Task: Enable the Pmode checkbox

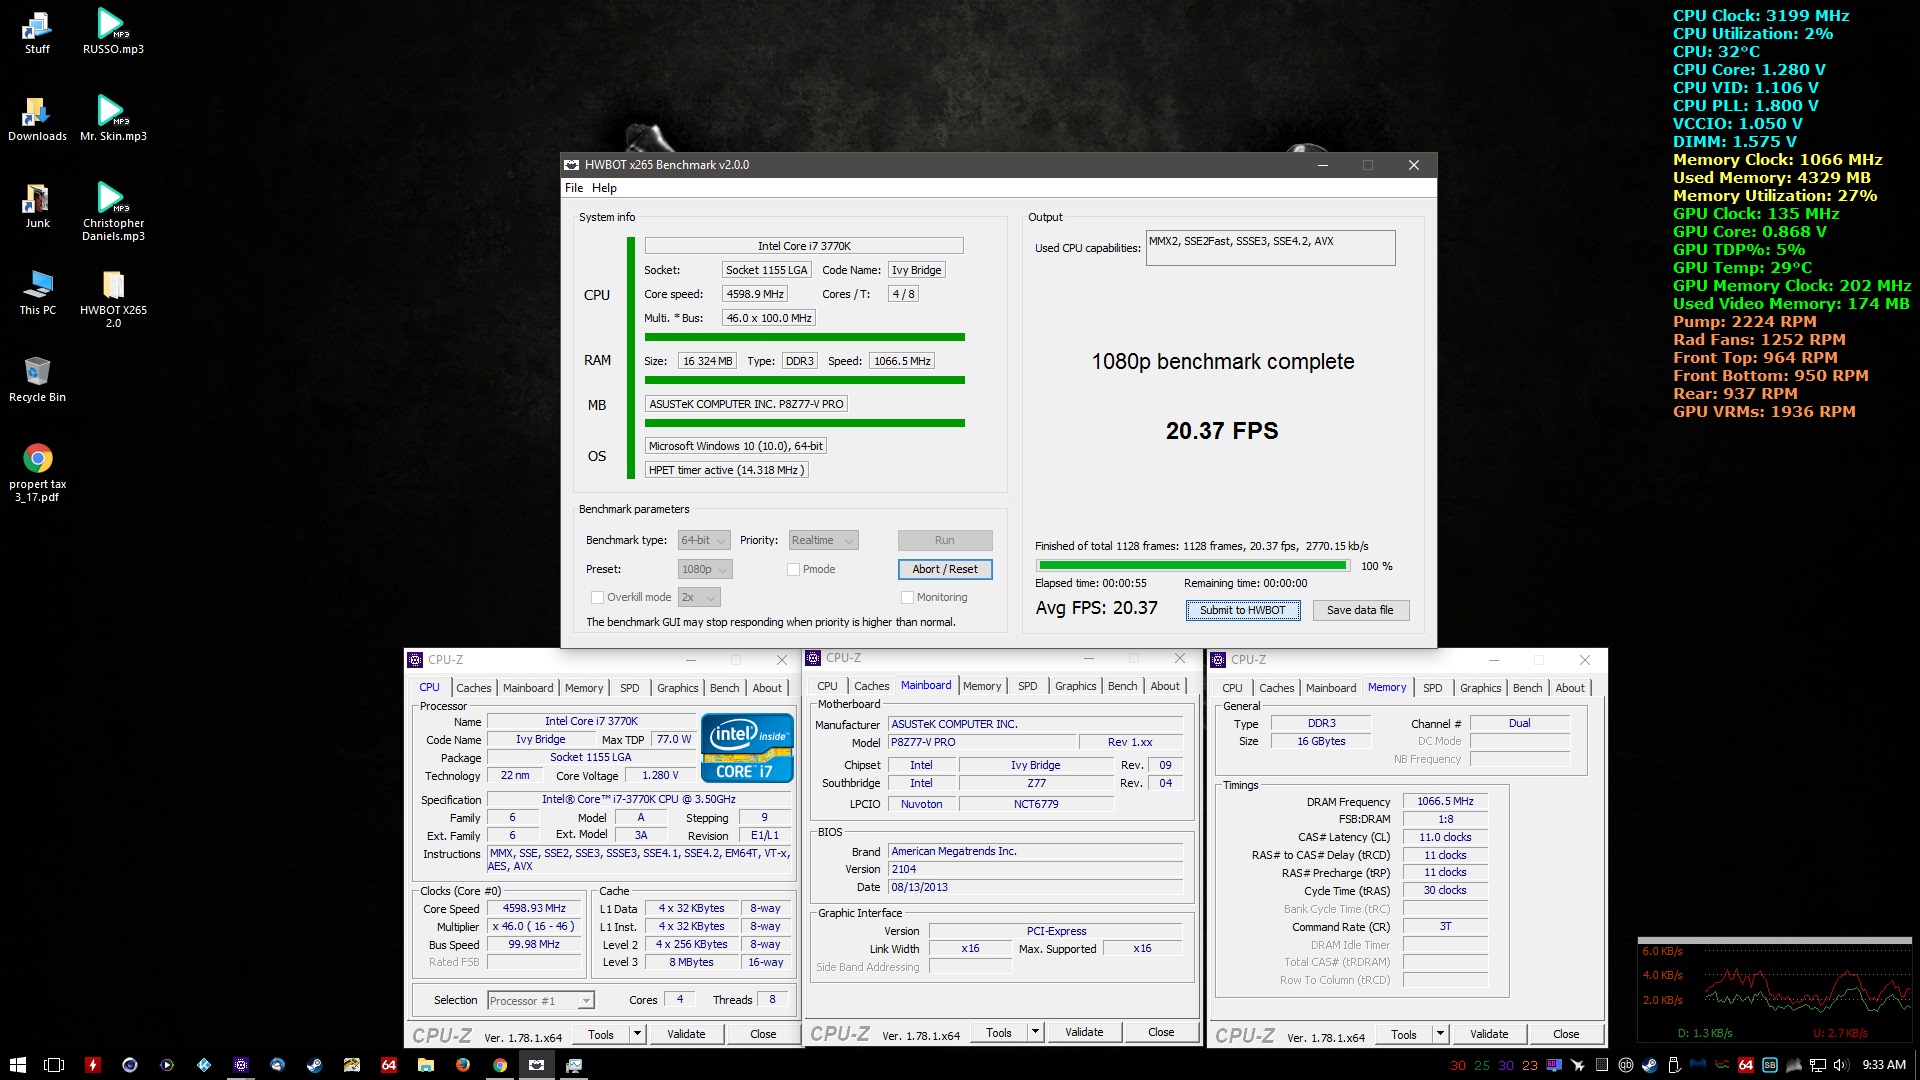Action: (x=793, y=569)
